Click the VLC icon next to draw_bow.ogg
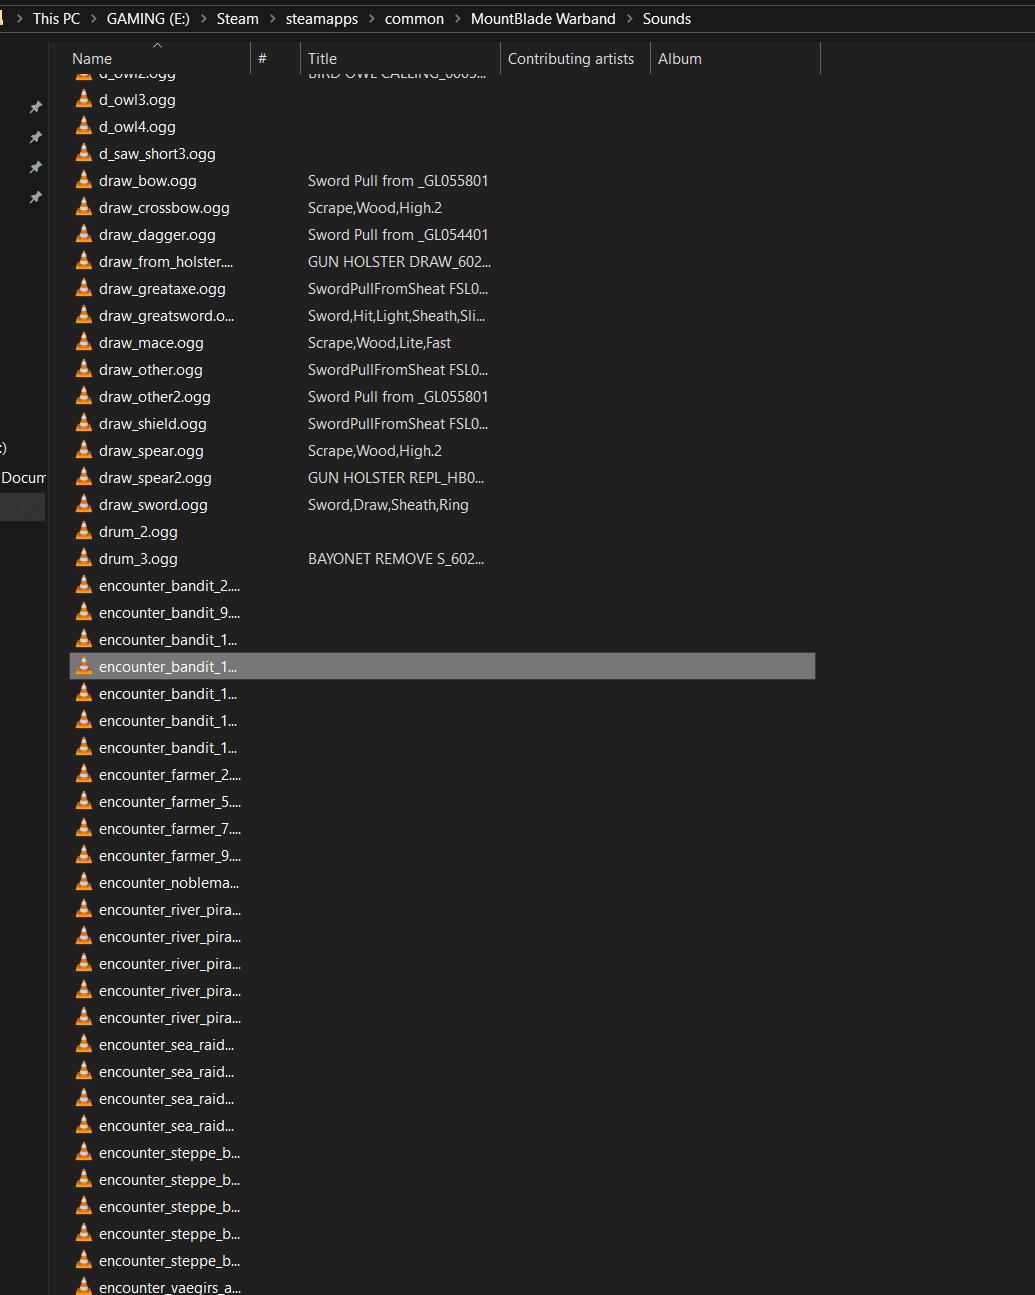The image size is (1035, 1295). point(84,181)
